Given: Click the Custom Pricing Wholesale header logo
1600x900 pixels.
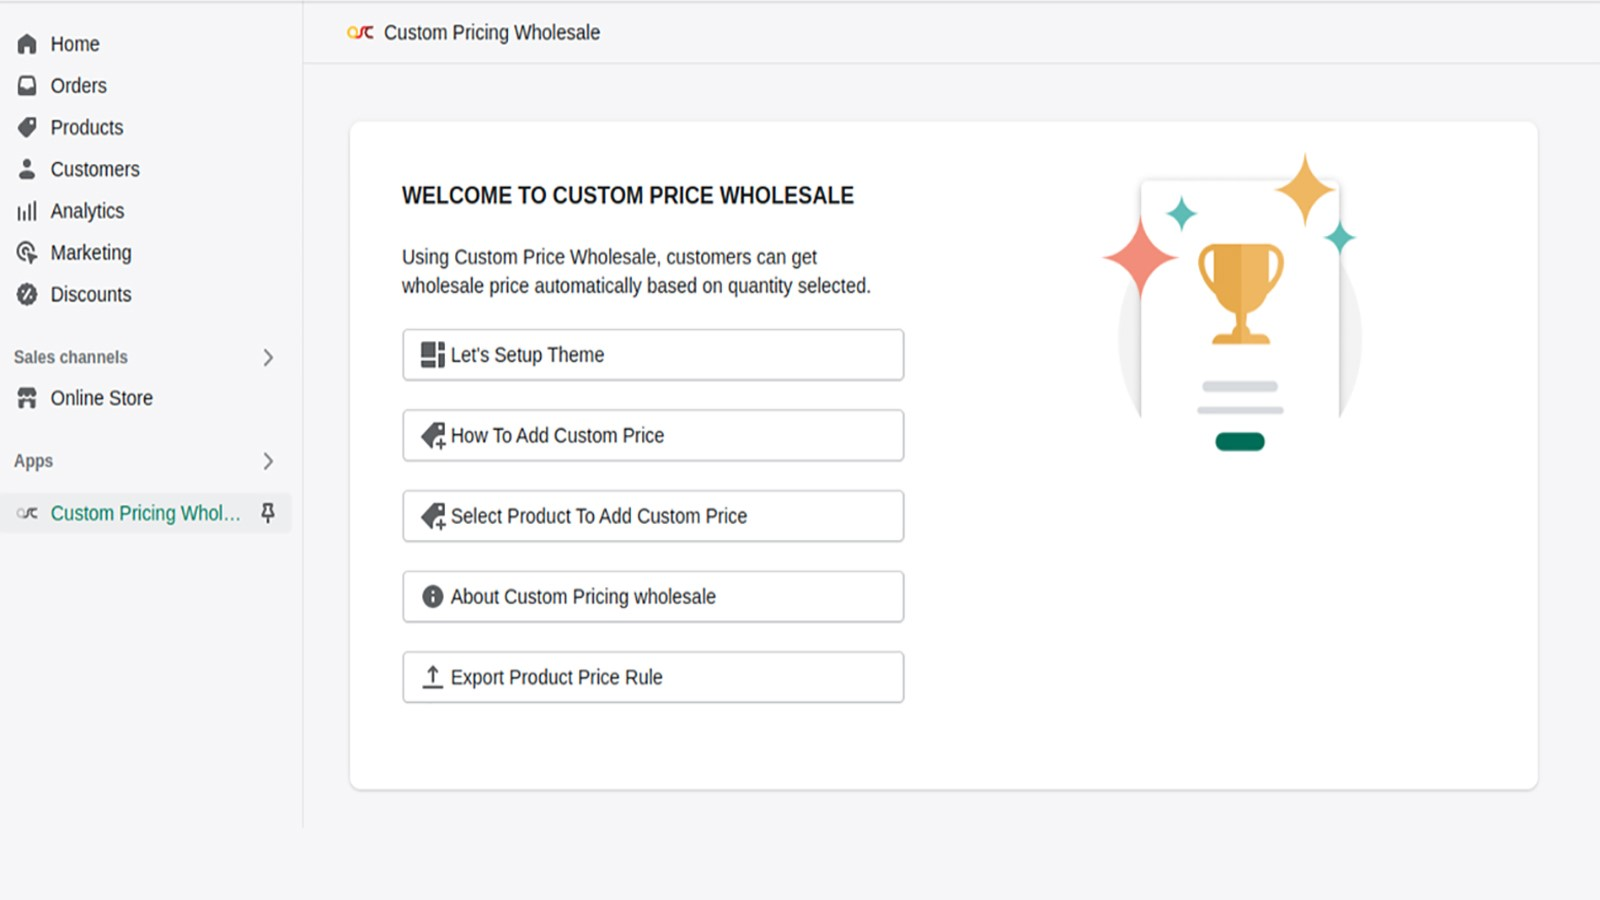Looking at the screenshot, I should coord(360,33).
